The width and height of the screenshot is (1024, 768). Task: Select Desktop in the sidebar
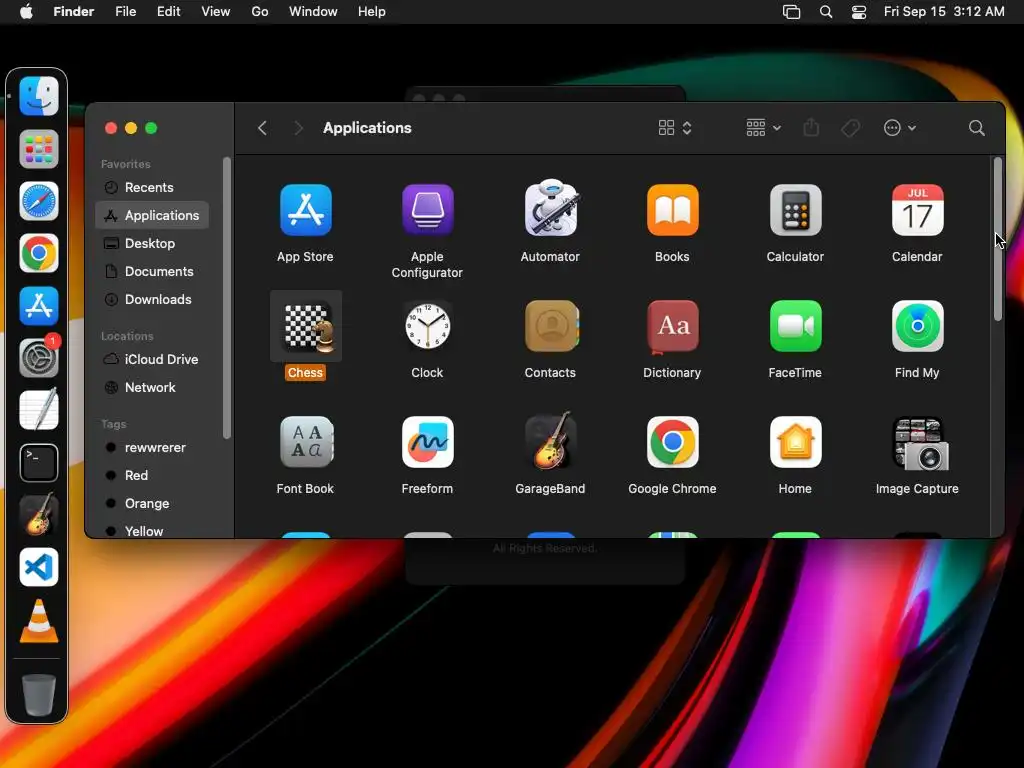click(152, 244)
